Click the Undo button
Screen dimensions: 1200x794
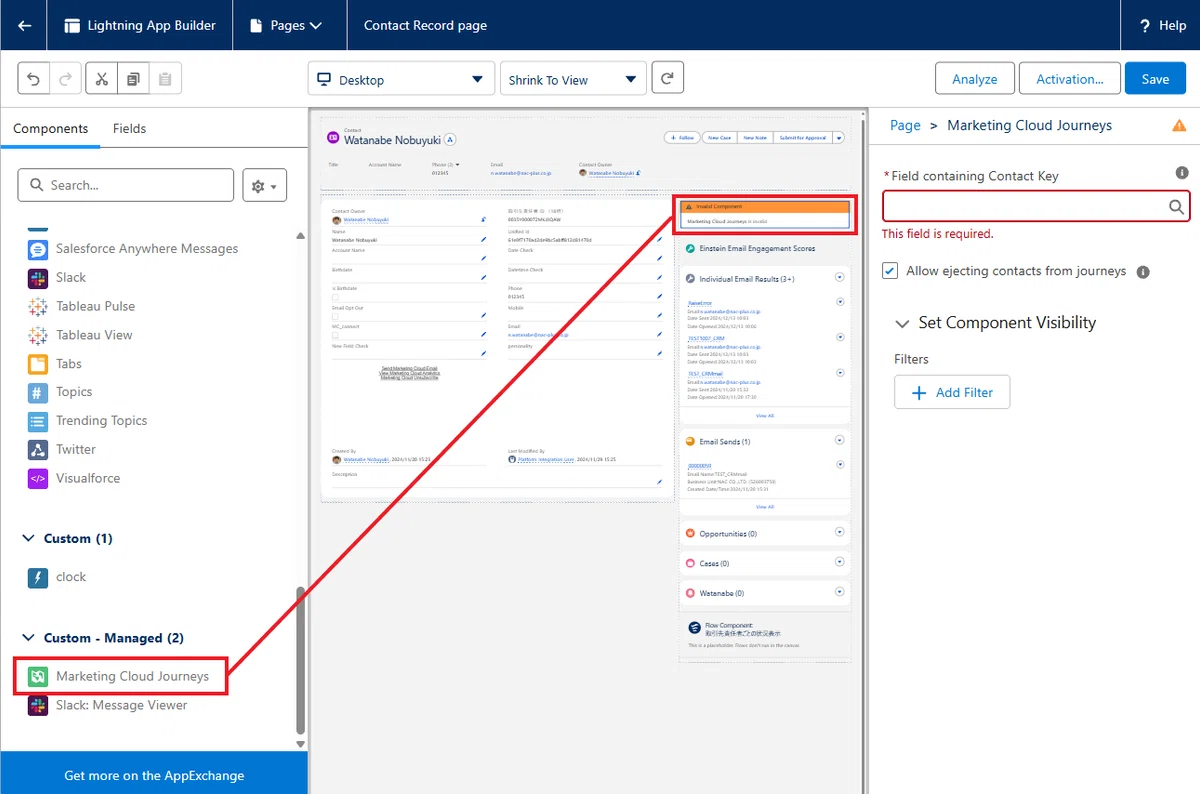click(34, 79)
